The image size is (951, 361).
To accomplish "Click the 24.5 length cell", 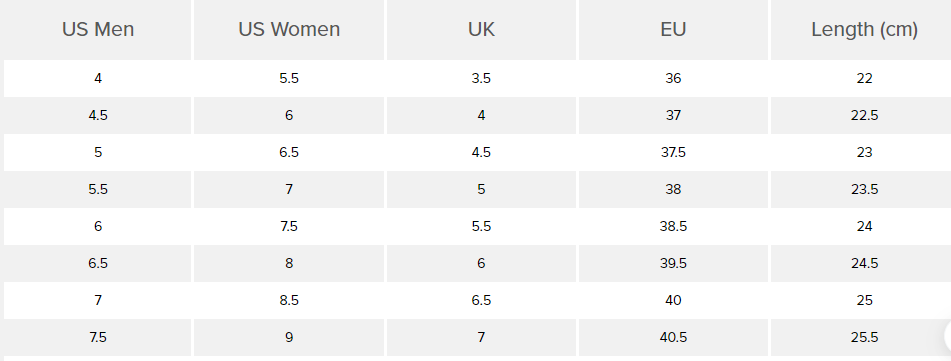I will [864, 263].
